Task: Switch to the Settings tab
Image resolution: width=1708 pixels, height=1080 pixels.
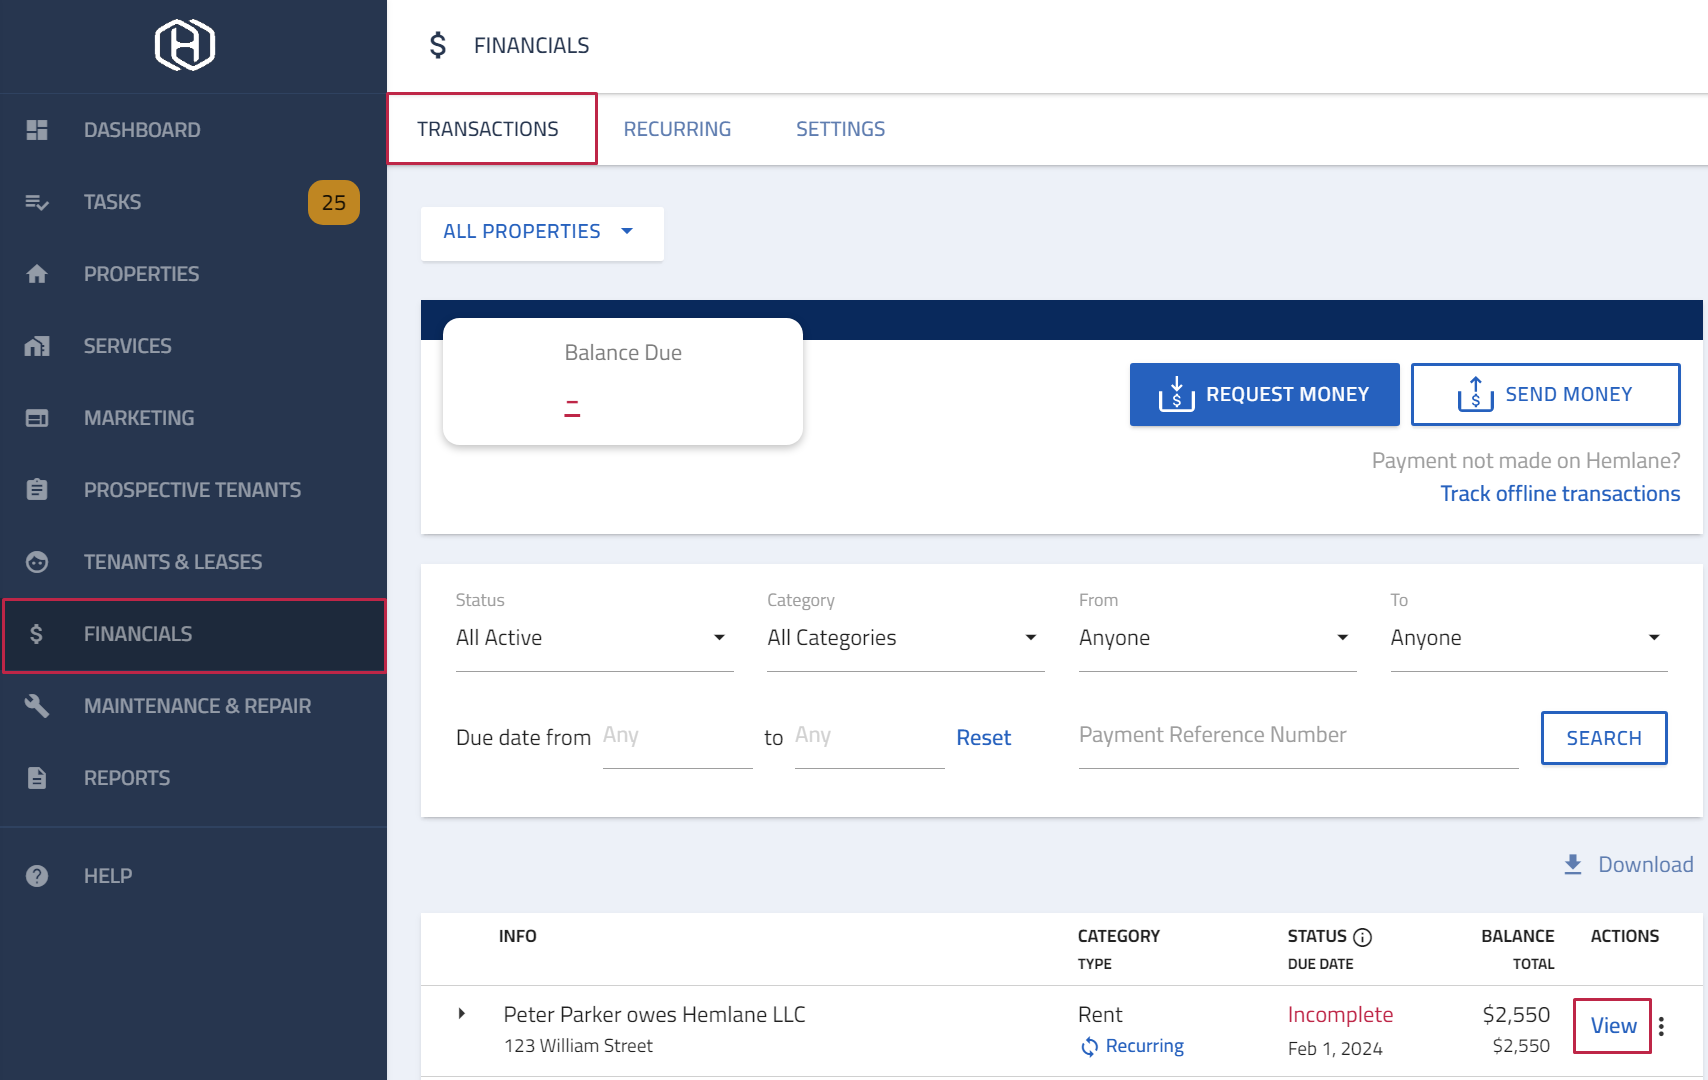Action: coord(840,129)
